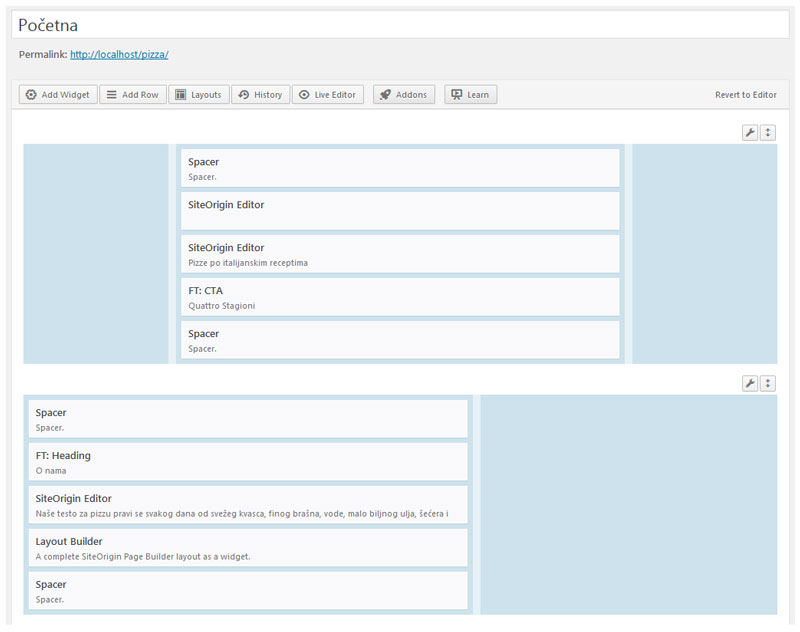Click 'A complete SiteOrigin Page Builder layout' text

point(143,557)
